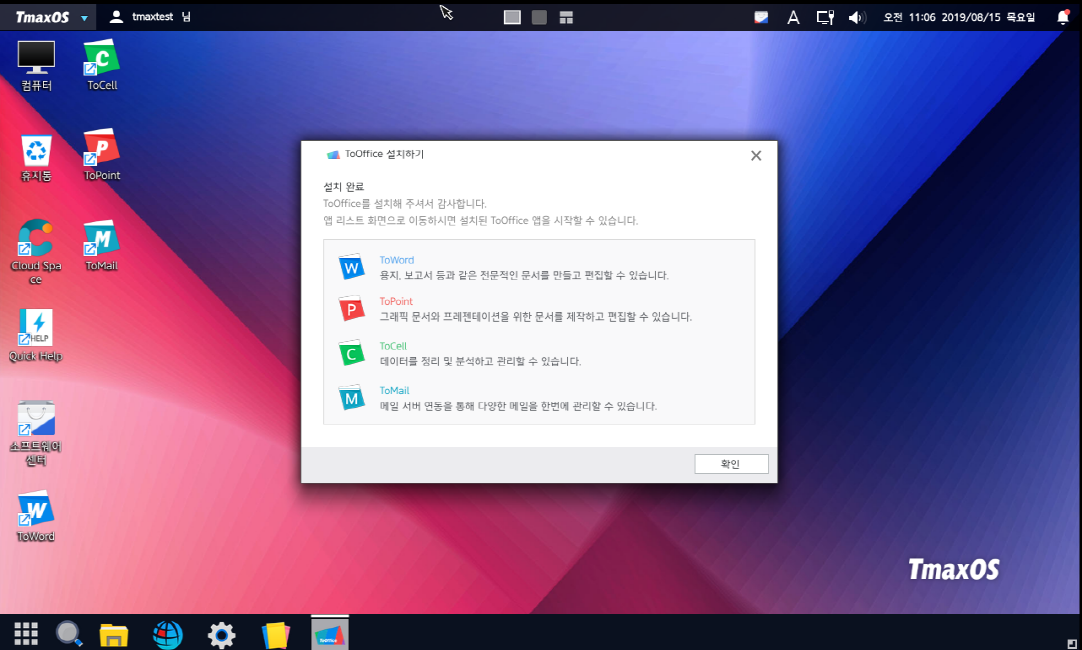This screenshot has width=1082, height=650.
Task: Open the Cloud Space desktop icon
Action: 36,239
